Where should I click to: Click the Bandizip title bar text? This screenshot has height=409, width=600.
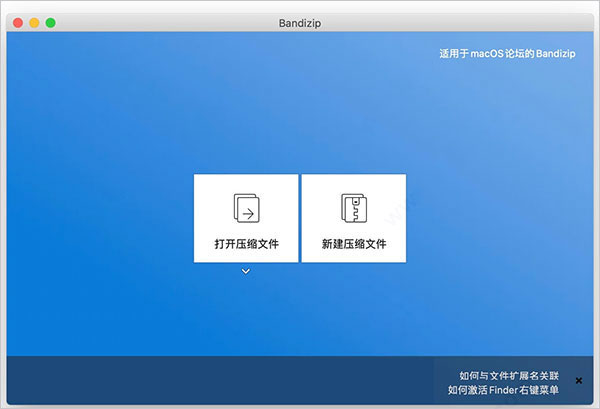click(x=300, y=23)
